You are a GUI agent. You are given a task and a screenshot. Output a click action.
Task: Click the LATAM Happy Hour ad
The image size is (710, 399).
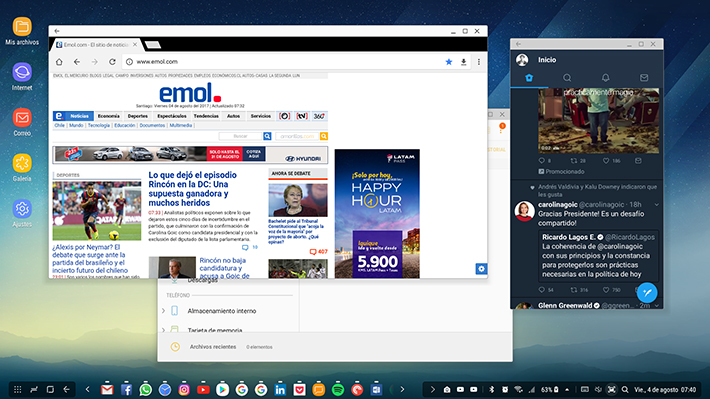(x=377, y=214)
